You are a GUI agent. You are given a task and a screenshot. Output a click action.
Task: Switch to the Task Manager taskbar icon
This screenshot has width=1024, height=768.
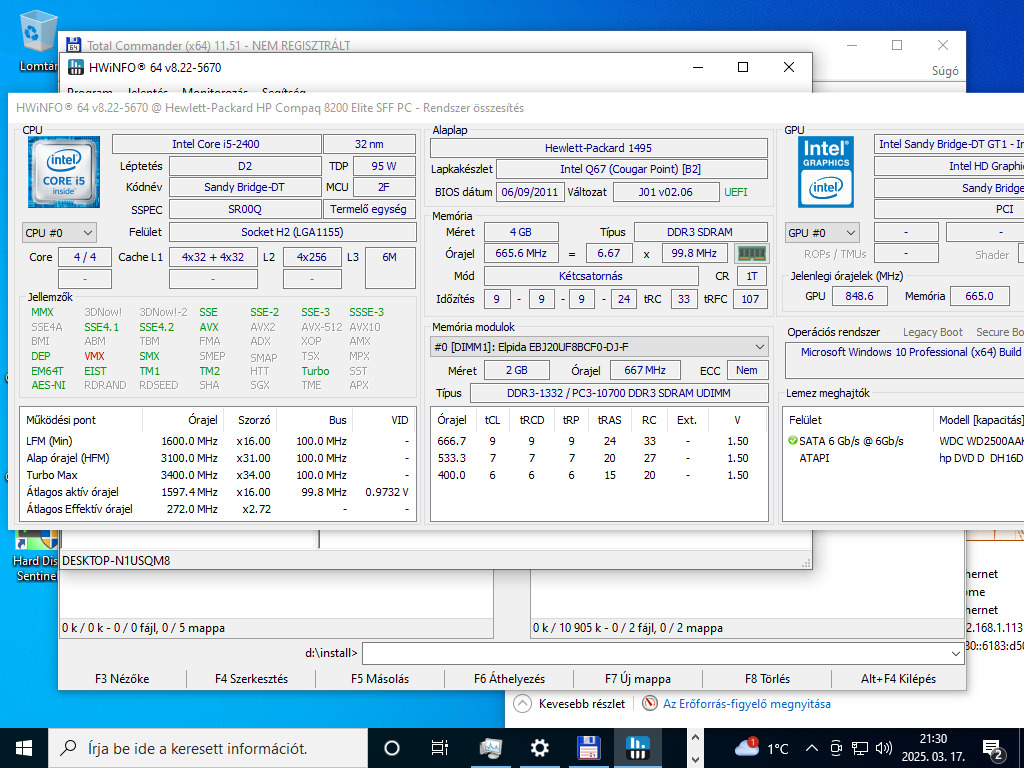(490, 748)
